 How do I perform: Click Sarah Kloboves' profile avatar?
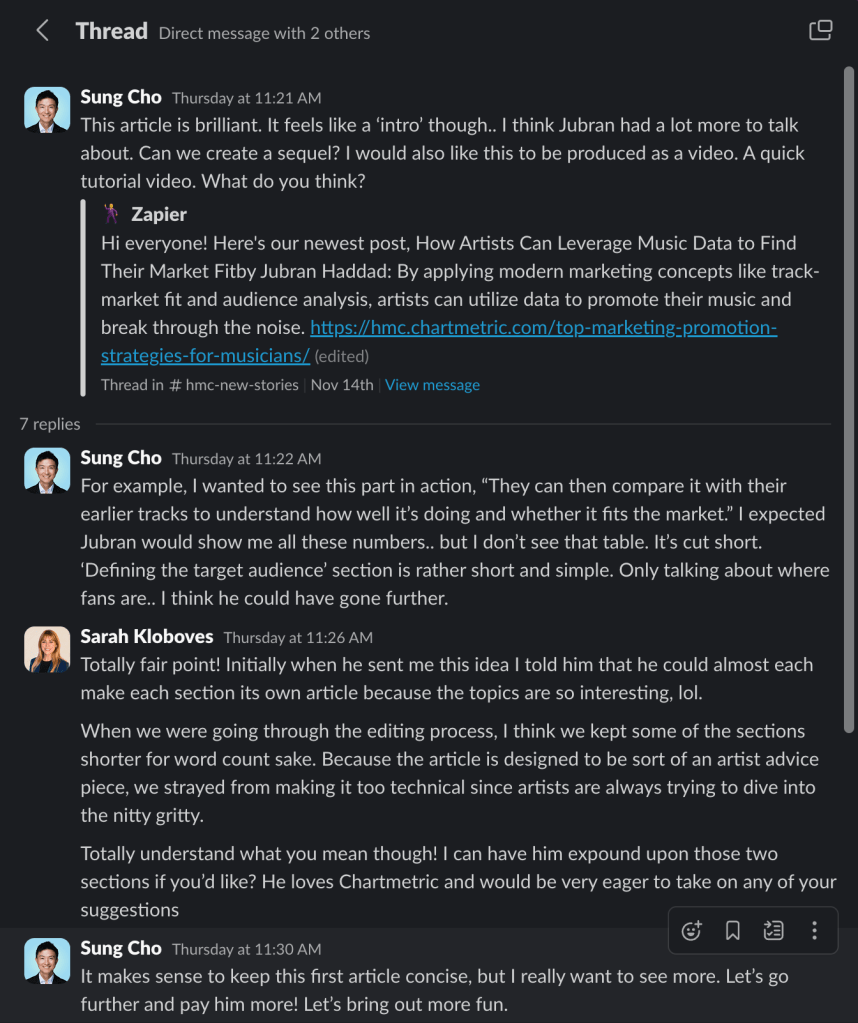point(47,650)
